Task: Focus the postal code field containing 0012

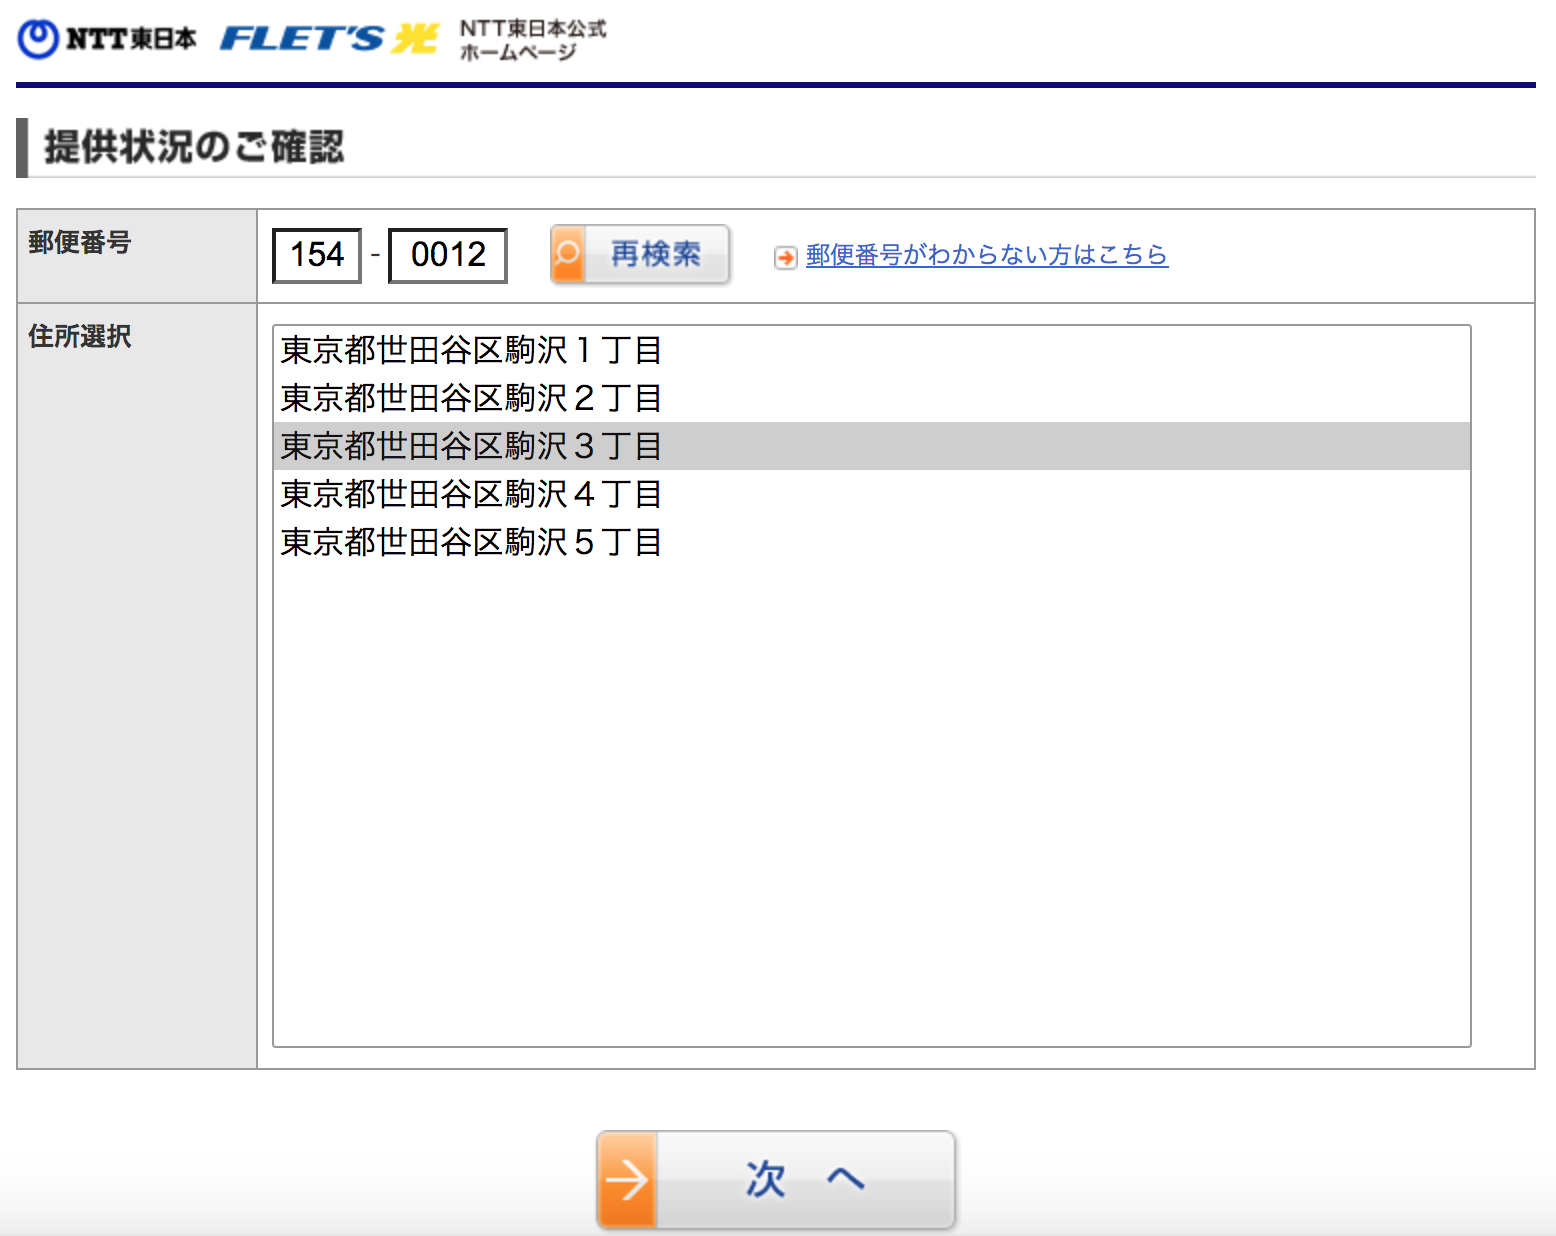Action: [x=448, y=255]
